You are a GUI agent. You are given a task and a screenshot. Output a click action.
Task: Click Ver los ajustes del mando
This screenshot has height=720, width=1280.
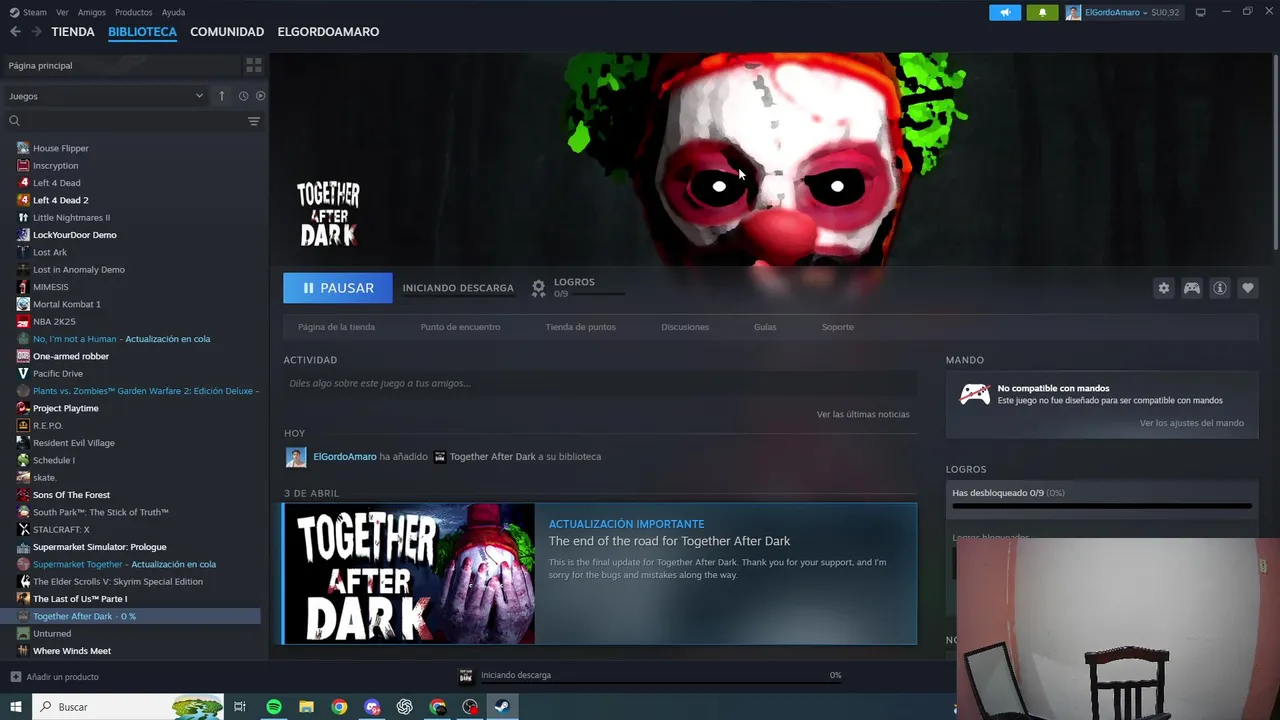(x=1192, y=423)
